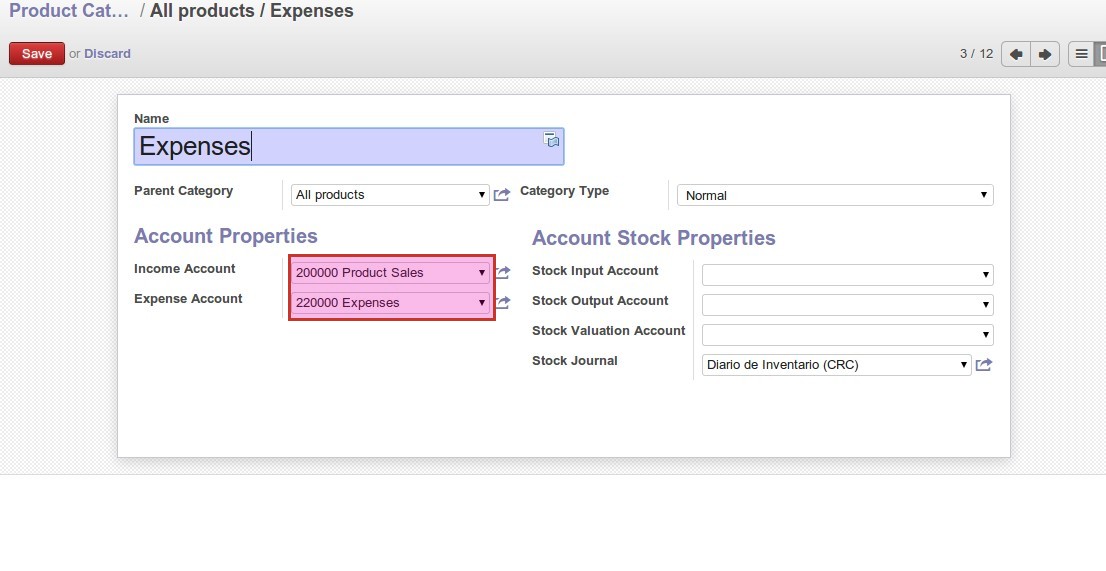
Task: Click the Name input field
Action: click(340, 146)
